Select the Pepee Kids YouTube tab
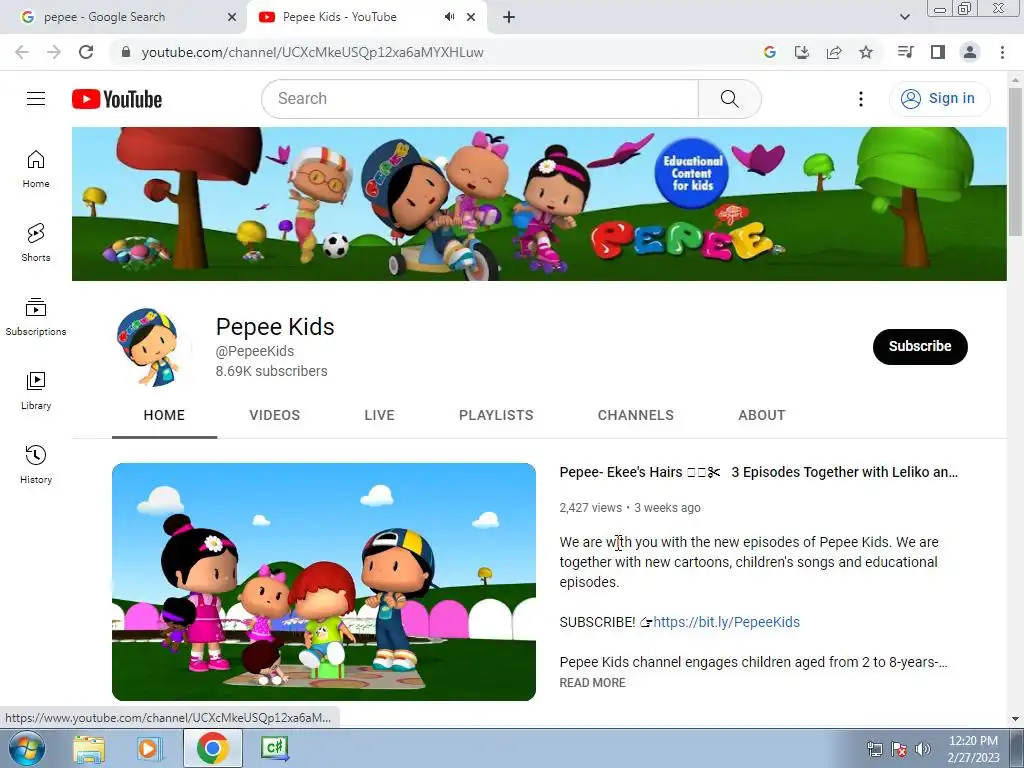The height and width of the screenshot is (768, 1024). point(366,17)
